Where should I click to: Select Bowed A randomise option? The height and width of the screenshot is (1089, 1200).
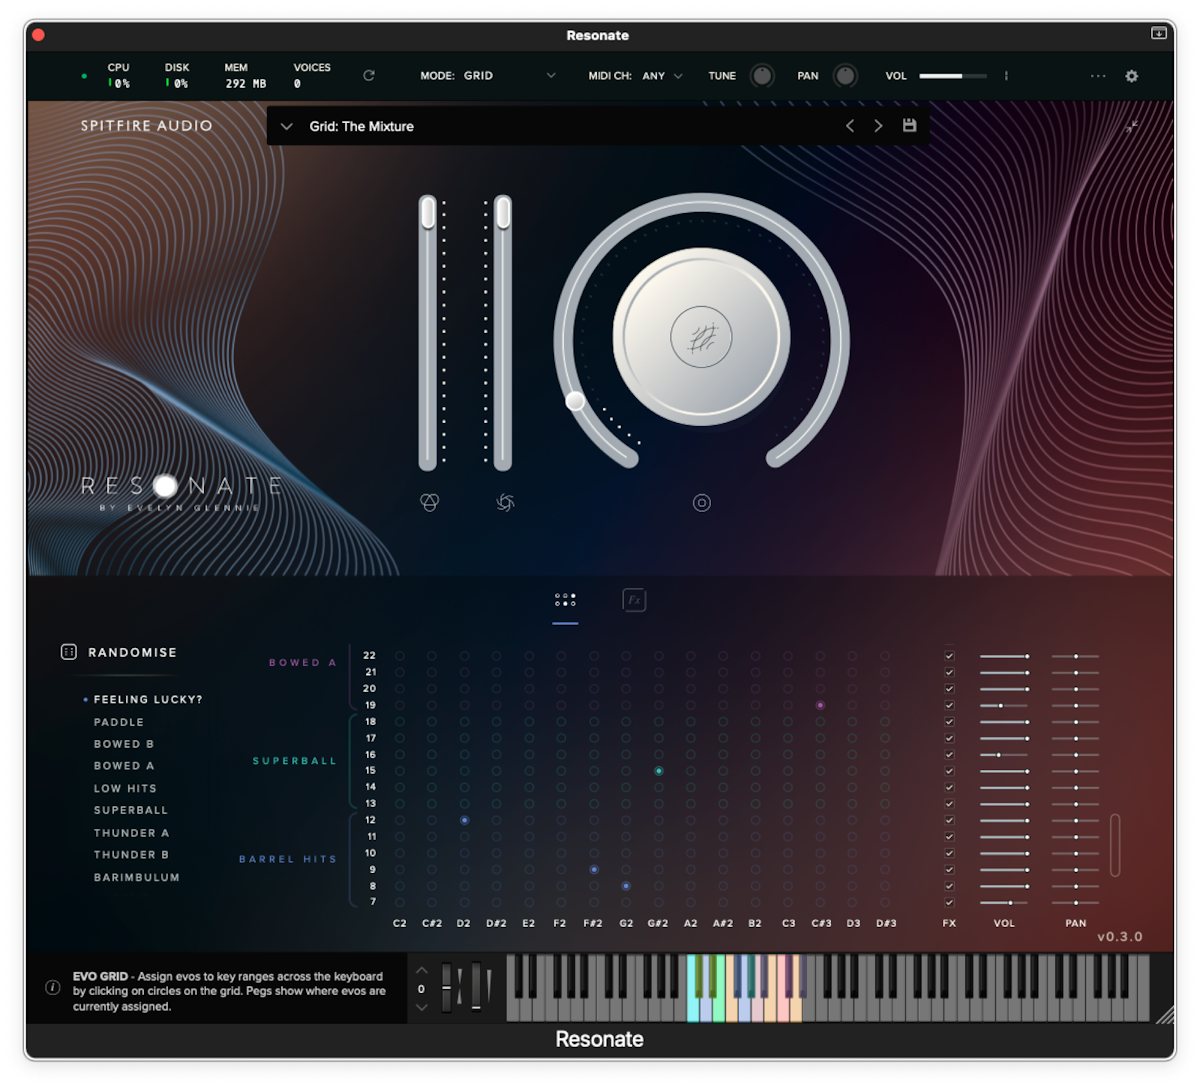pyautogui.click(x=124, y=766)
